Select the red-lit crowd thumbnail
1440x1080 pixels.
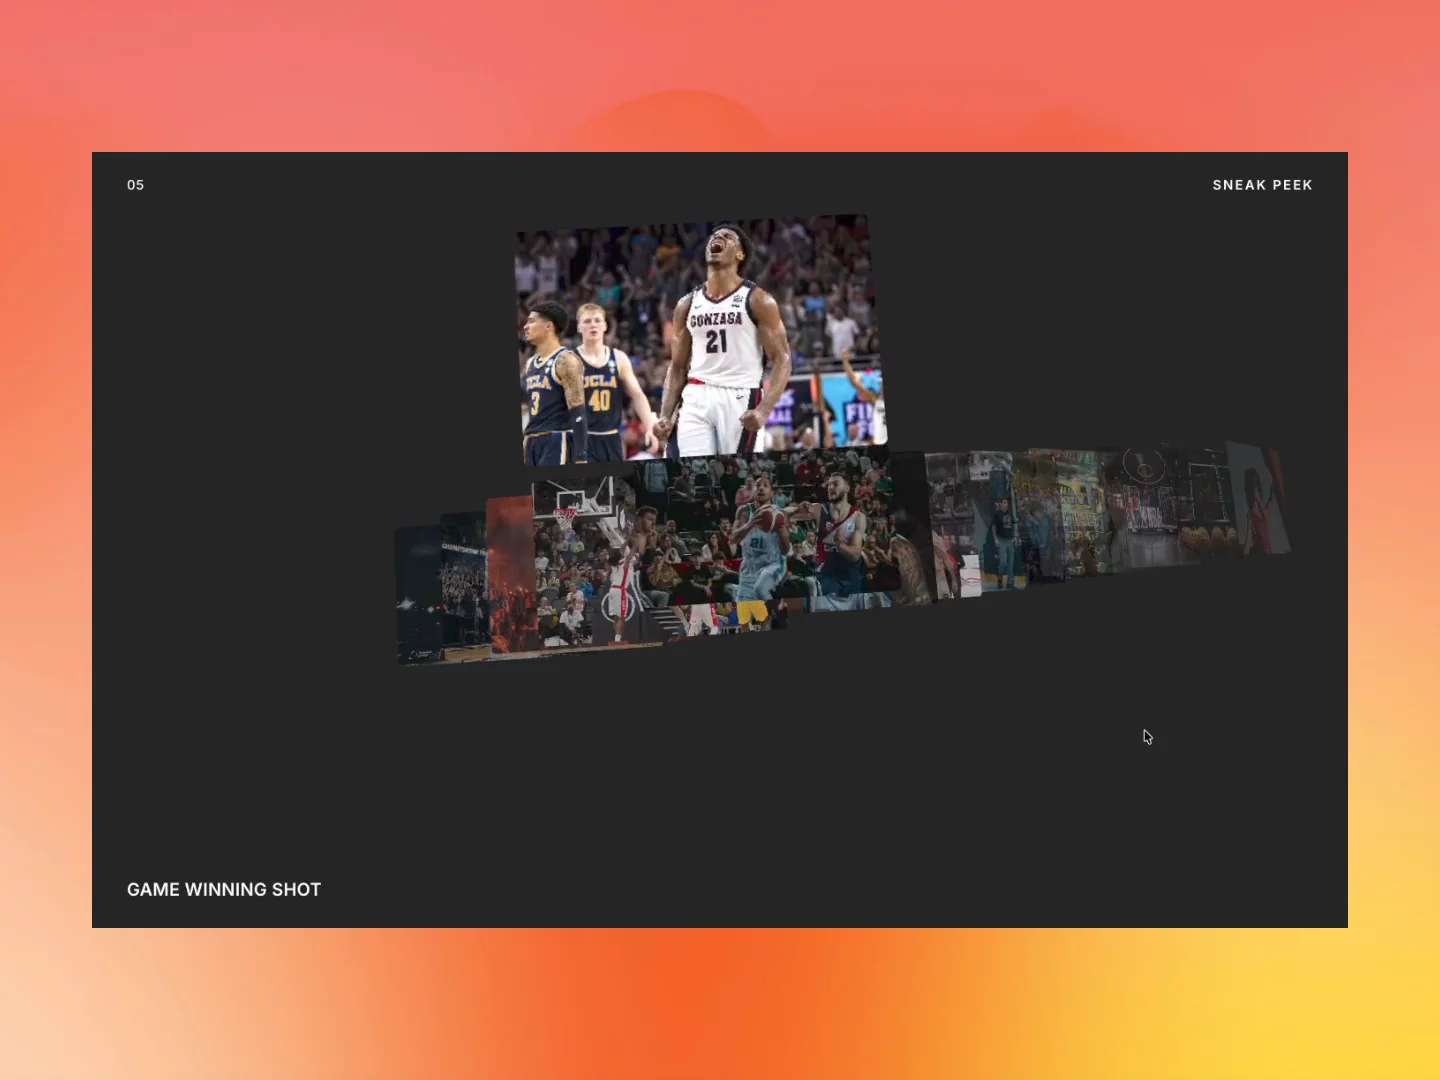(510, 575)
